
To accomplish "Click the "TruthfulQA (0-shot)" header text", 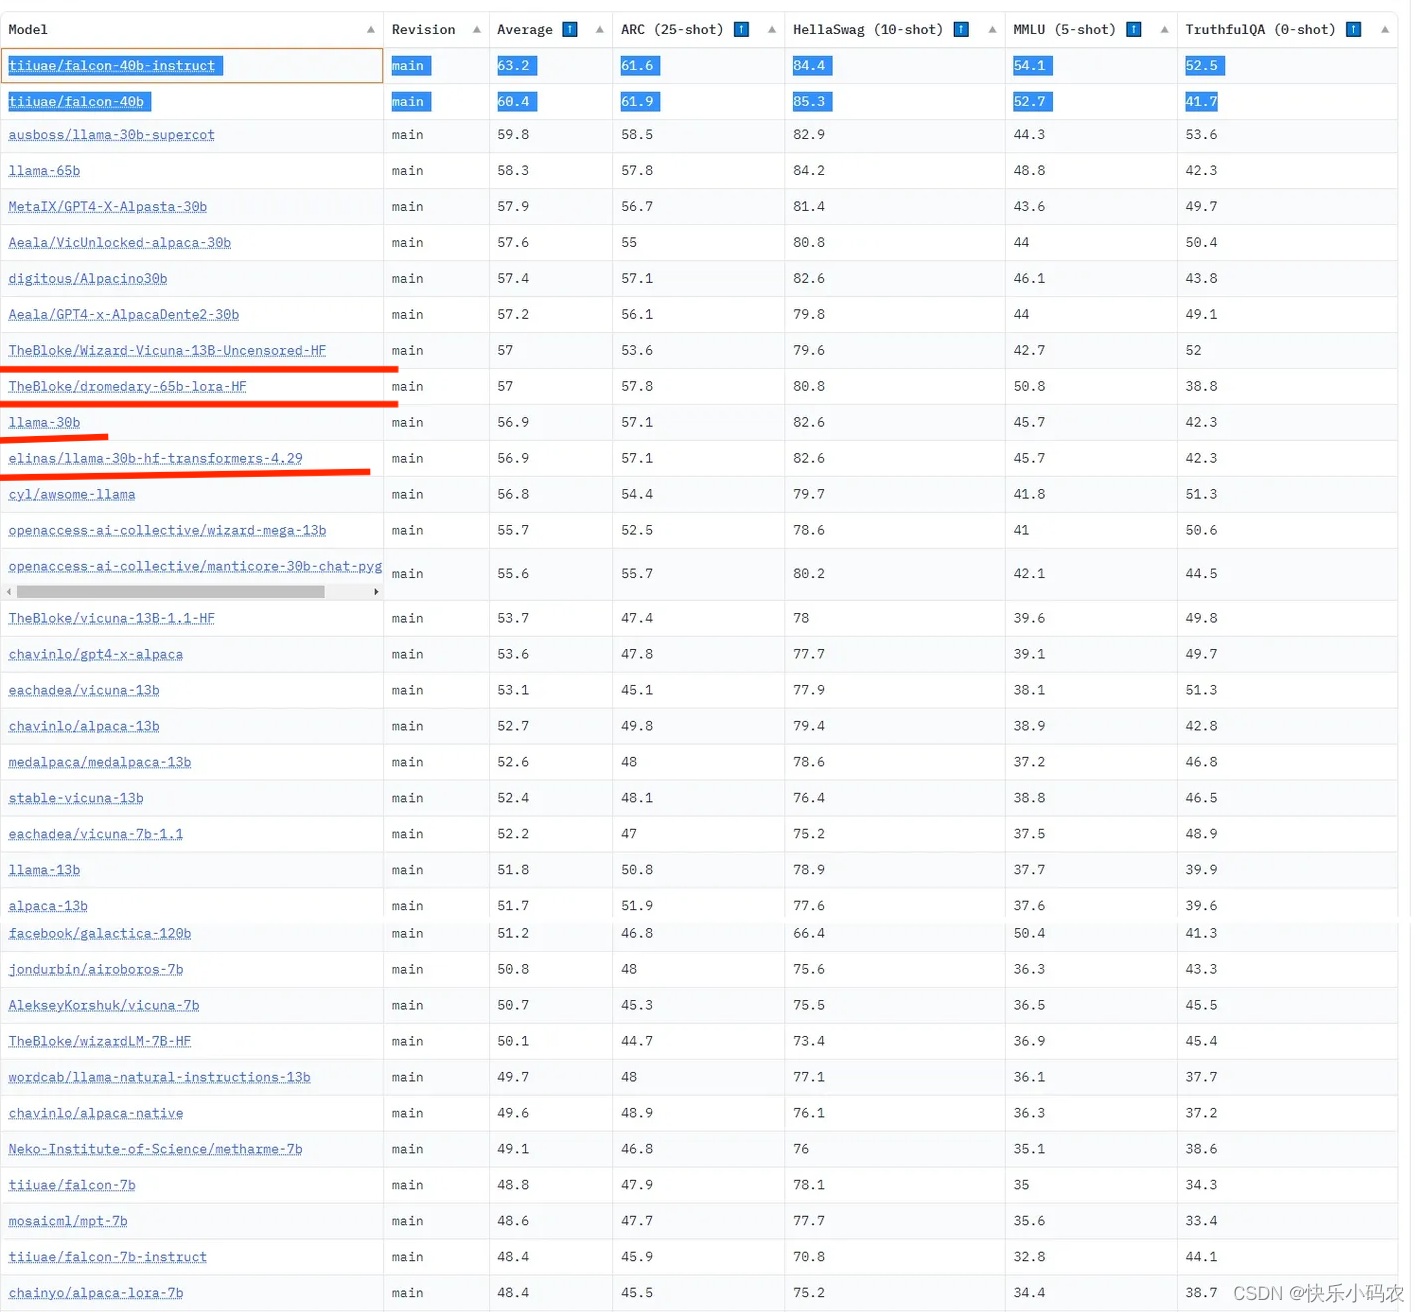I will click(x=1260, y=30).
